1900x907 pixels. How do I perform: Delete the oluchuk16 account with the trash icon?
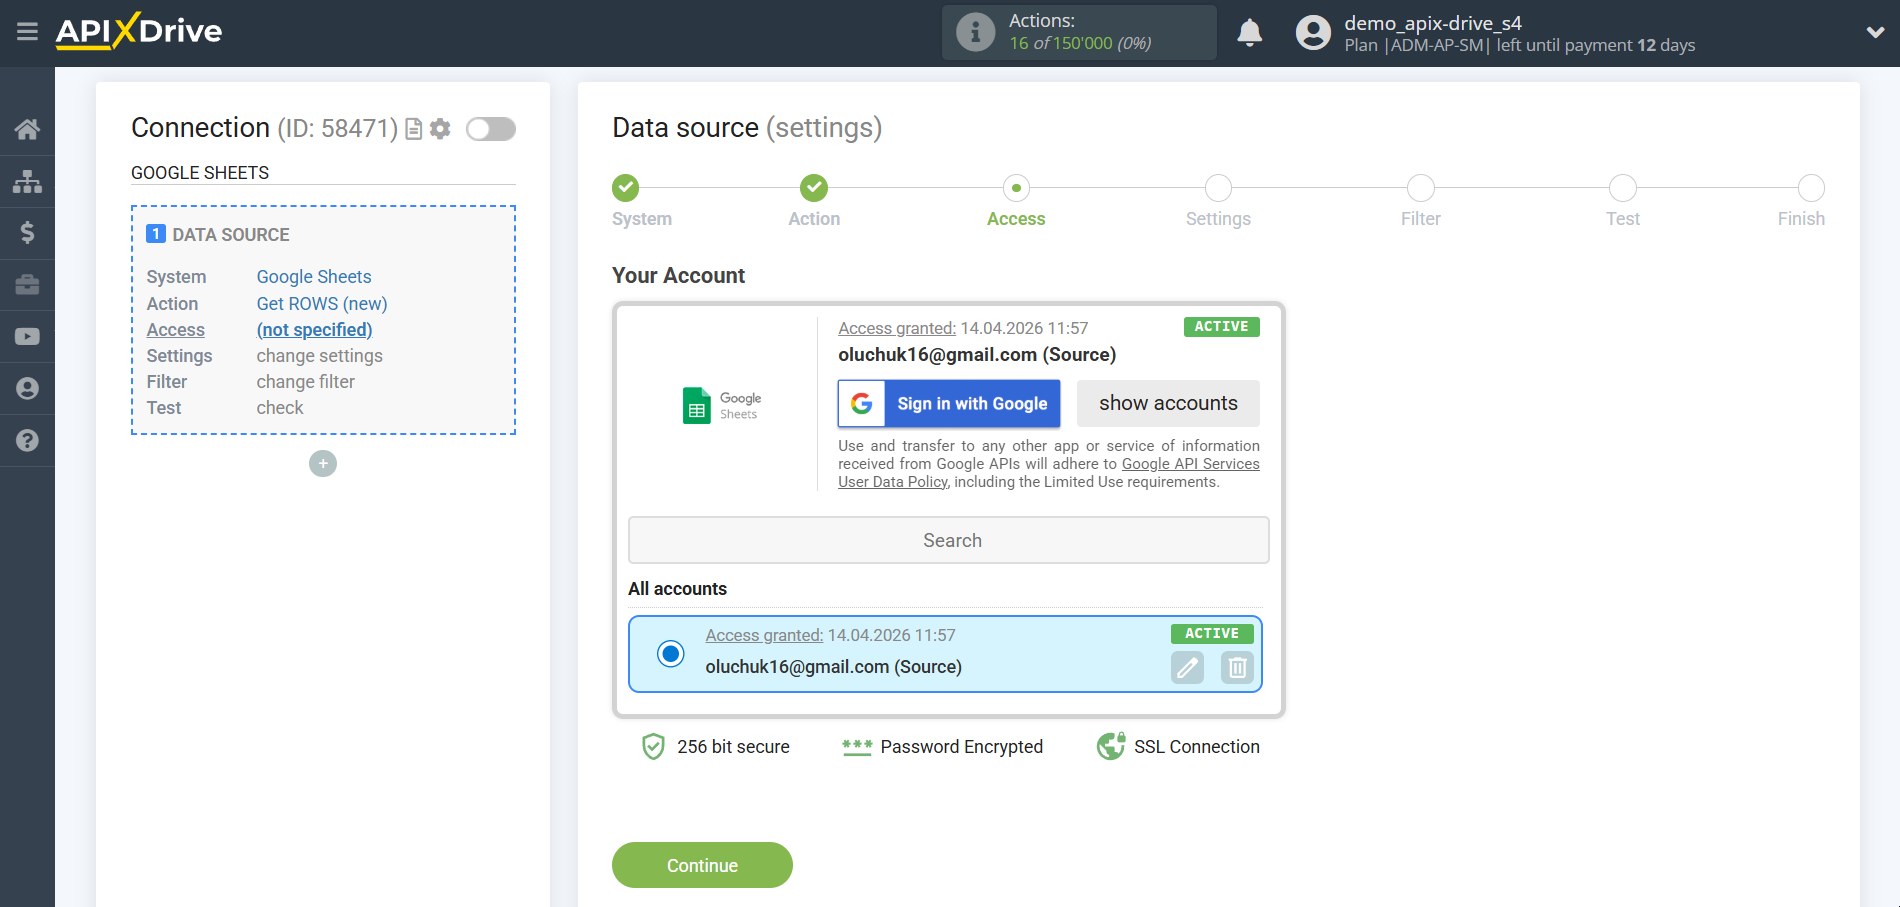(1237, 667)
